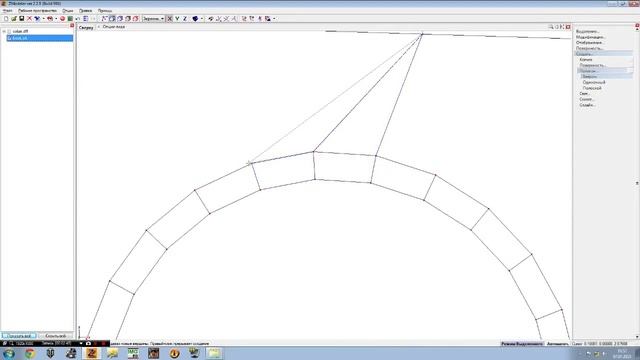The image size is (640, 360).
Task: Select the highlighted object in the tree
Action: click(40, 38)
